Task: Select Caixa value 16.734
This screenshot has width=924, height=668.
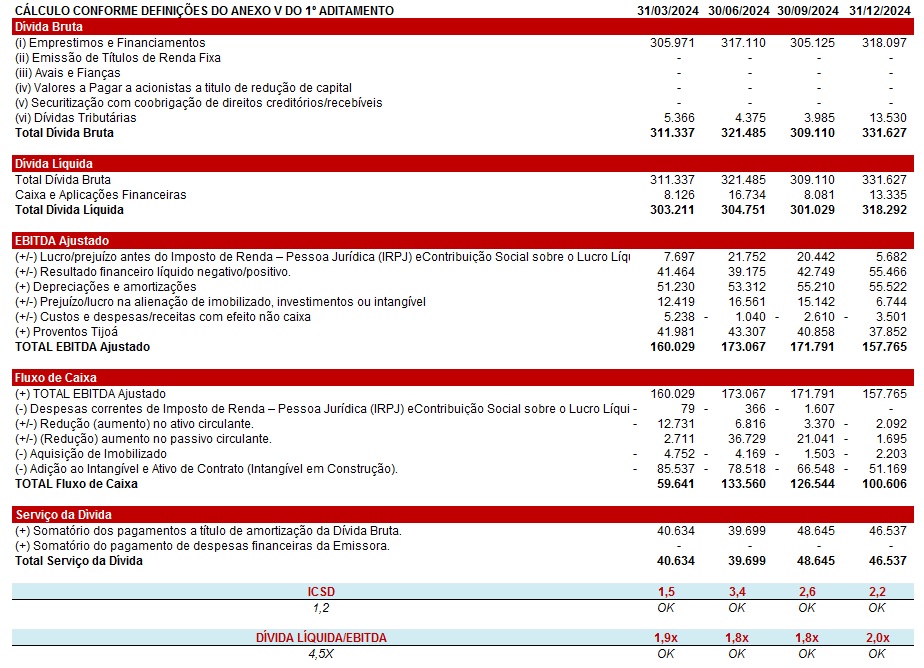Action: [x=747, y=194]
